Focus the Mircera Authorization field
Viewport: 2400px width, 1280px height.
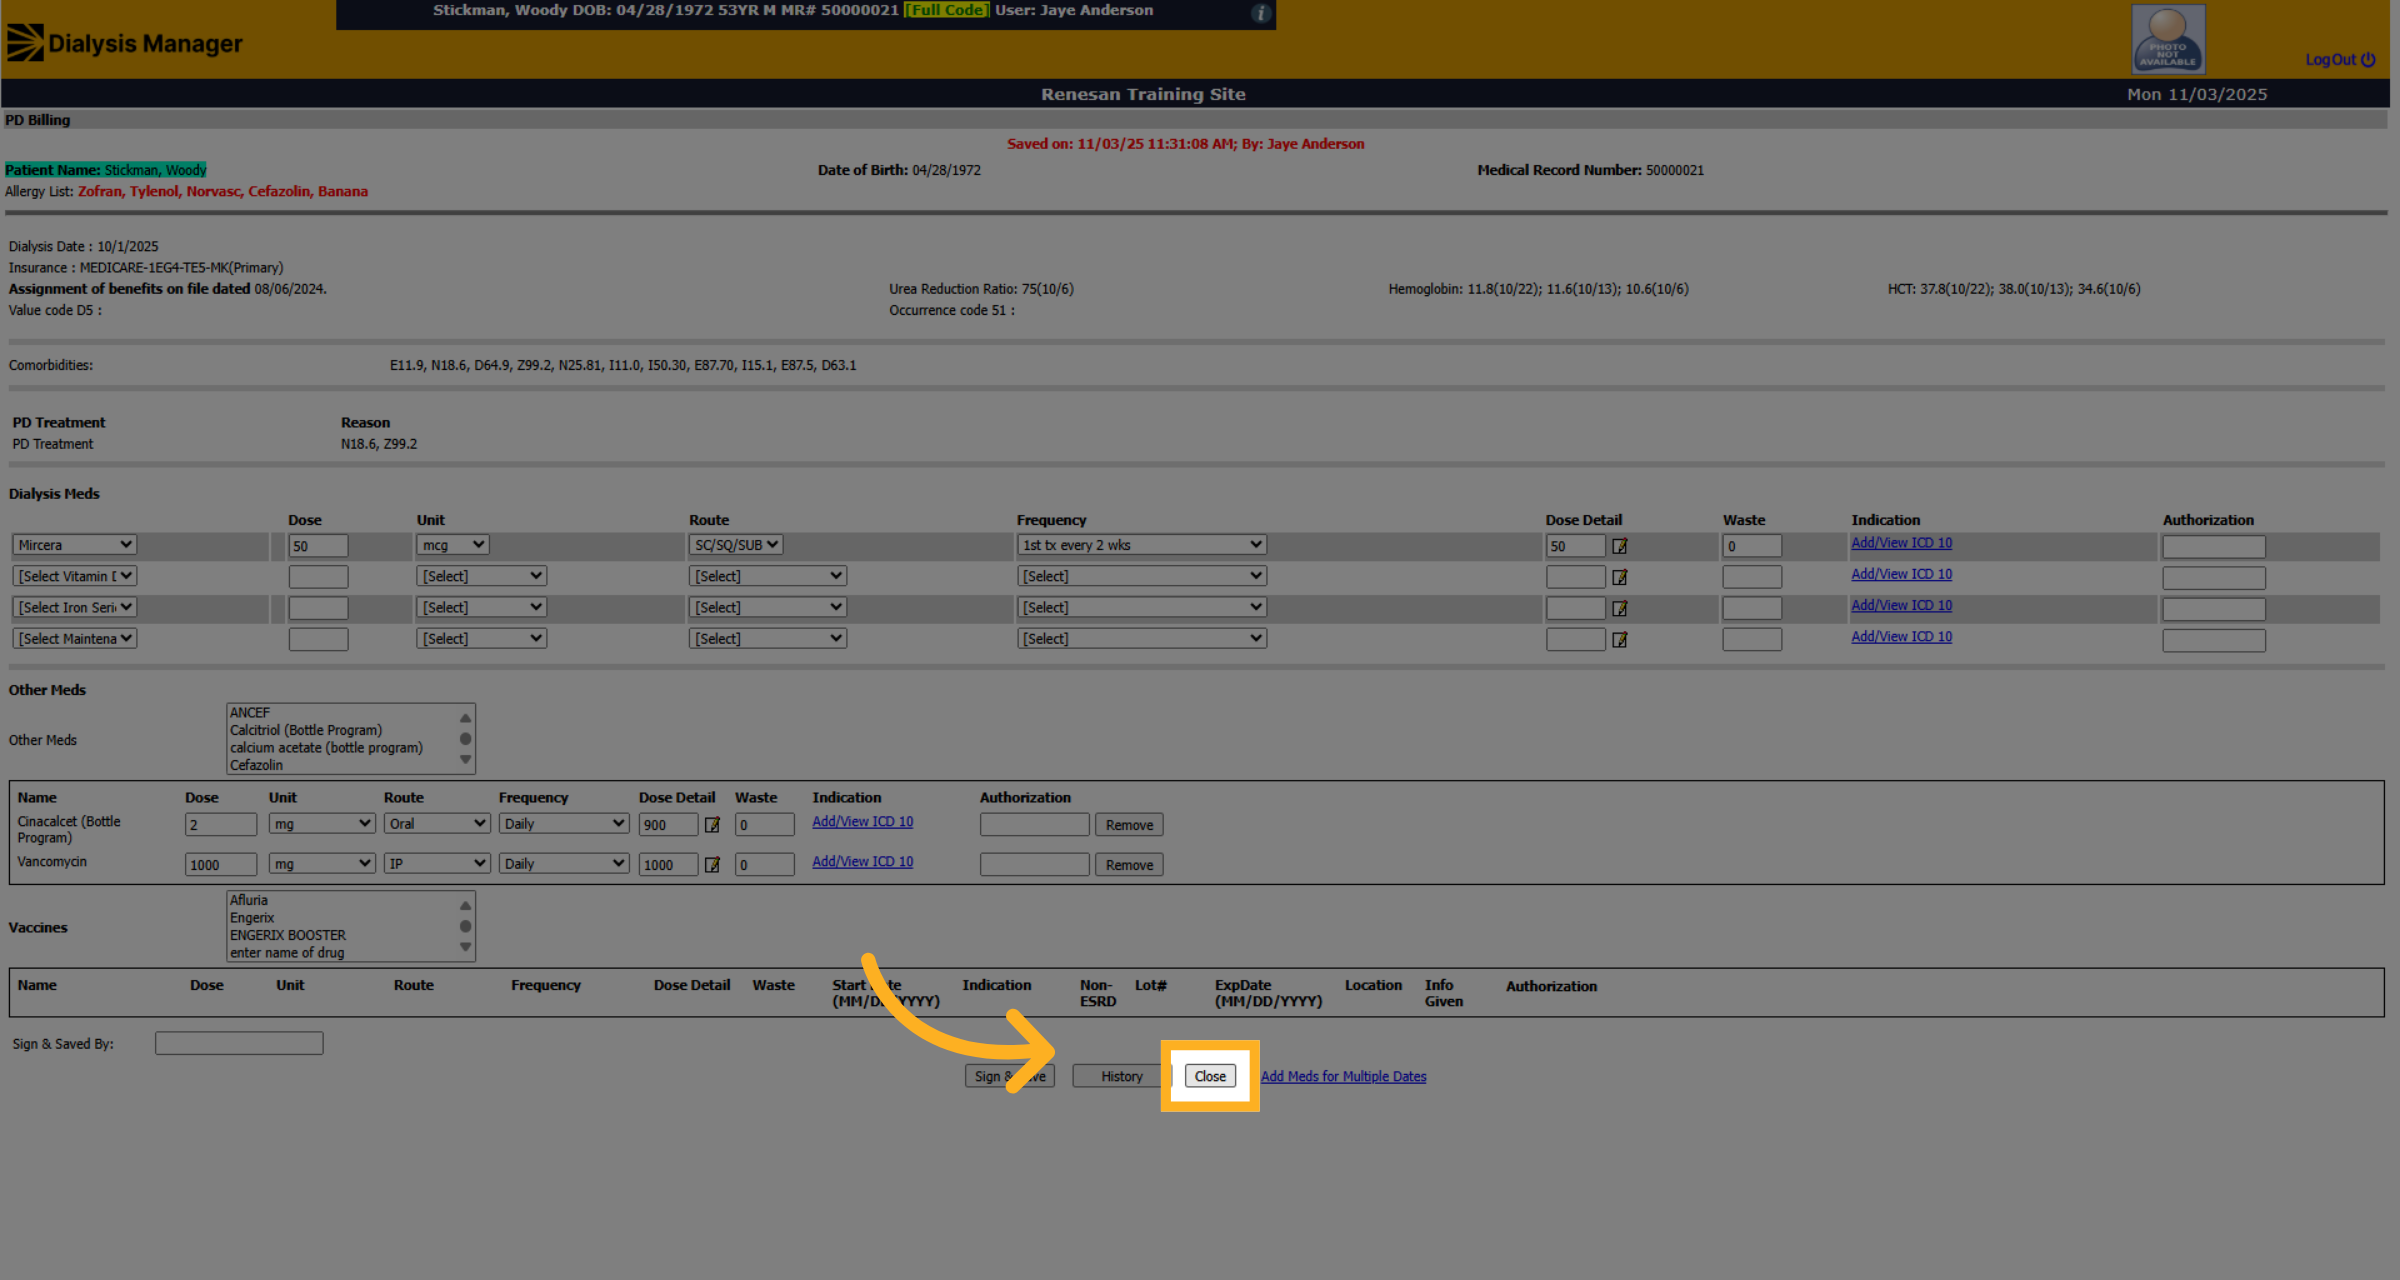[2213, 546]
